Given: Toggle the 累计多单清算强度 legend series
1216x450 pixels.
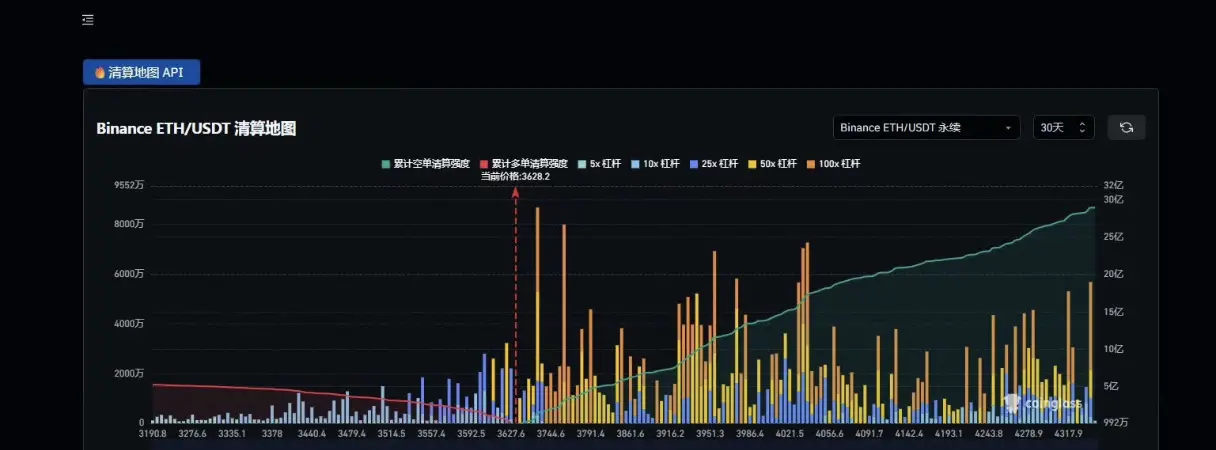Looking at the screenshot, I should 524,163.
